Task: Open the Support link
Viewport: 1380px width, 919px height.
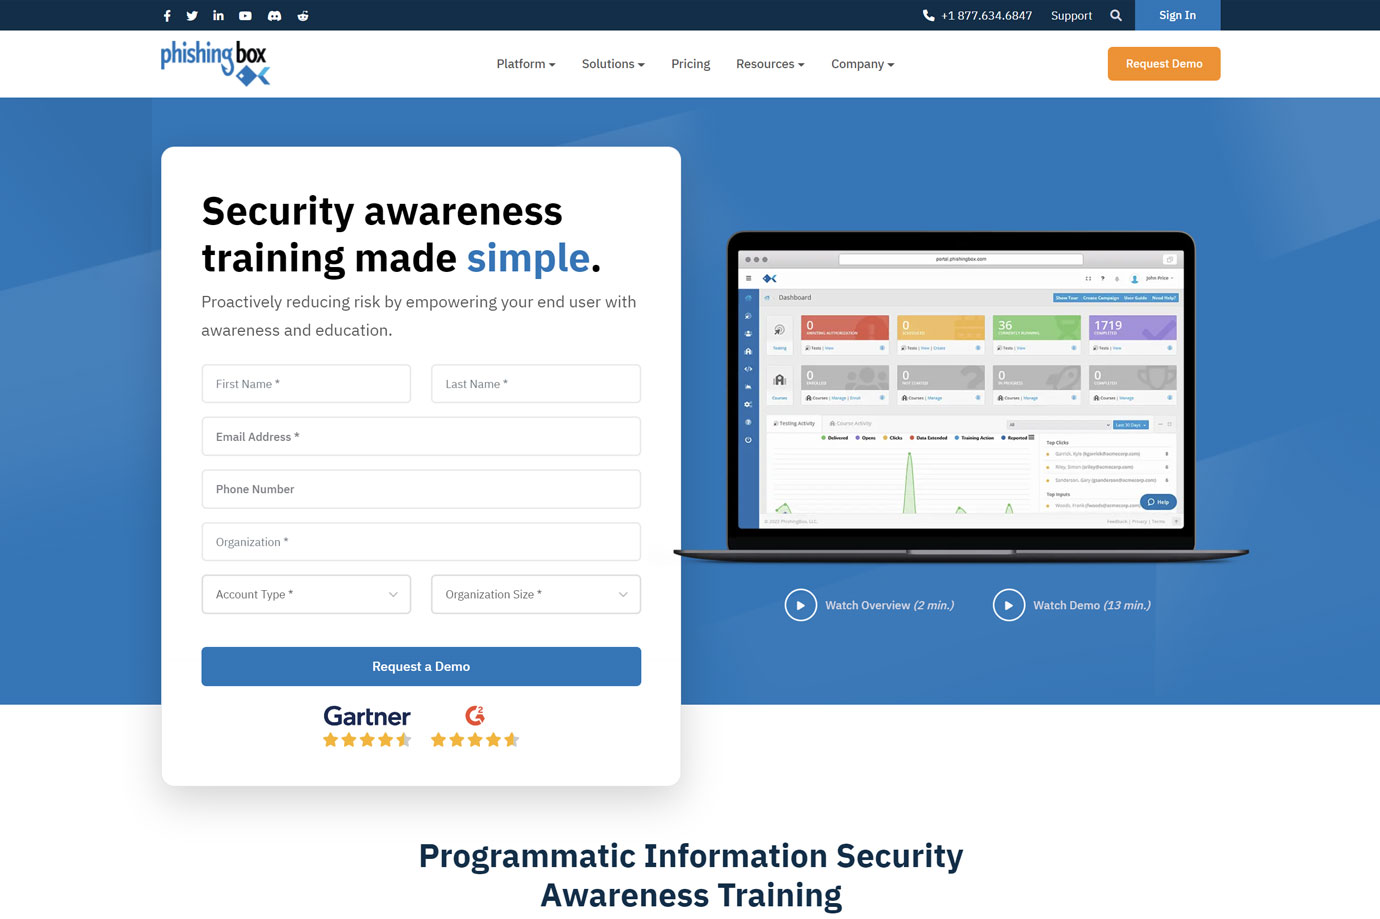Action: (1071, 15)
